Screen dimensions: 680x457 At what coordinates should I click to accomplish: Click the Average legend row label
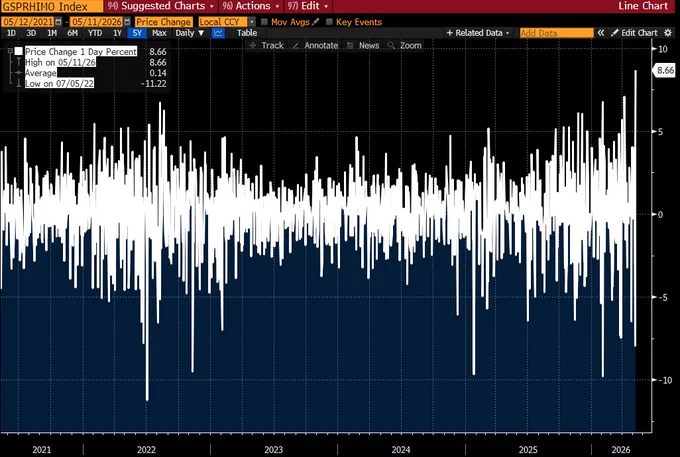41,73
